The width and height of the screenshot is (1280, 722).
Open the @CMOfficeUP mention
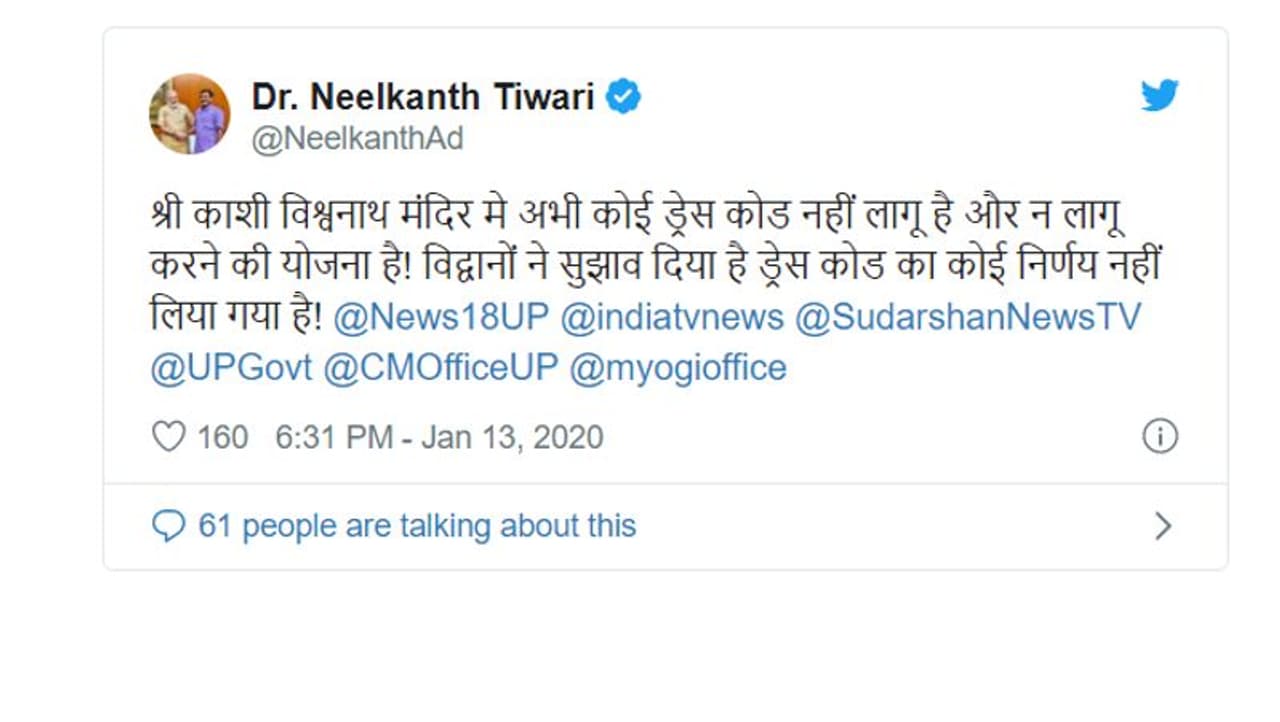point(440,367)
